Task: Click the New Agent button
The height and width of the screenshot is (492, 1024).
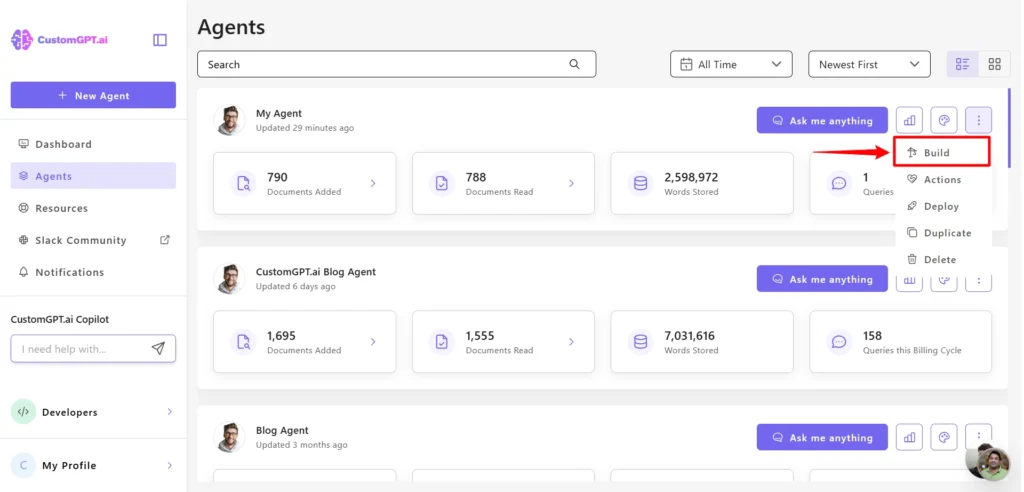Action: click(x=93, y=96)
